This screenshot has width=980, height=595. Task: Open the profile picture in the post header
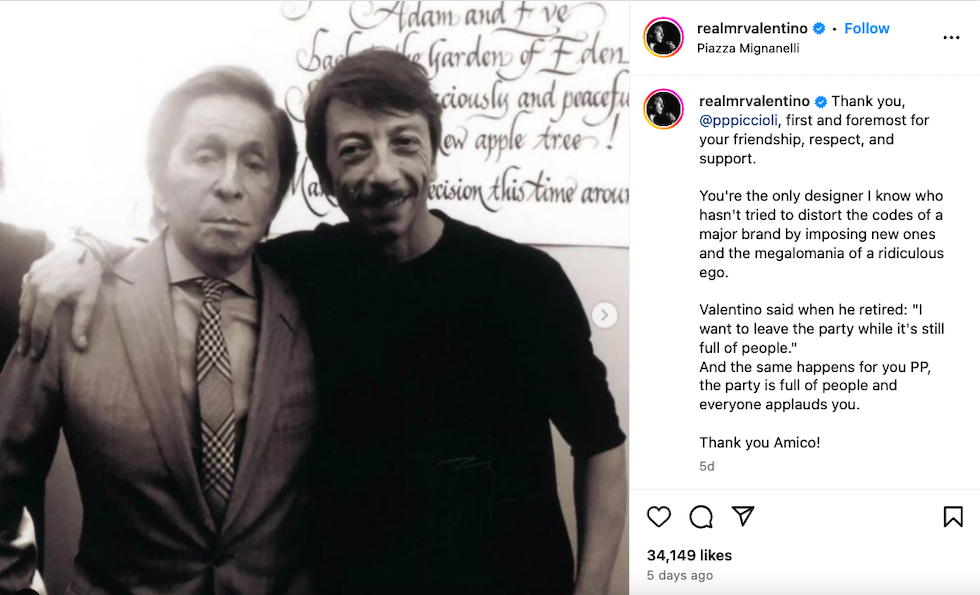pyautogui.click(x=663, y=38)
